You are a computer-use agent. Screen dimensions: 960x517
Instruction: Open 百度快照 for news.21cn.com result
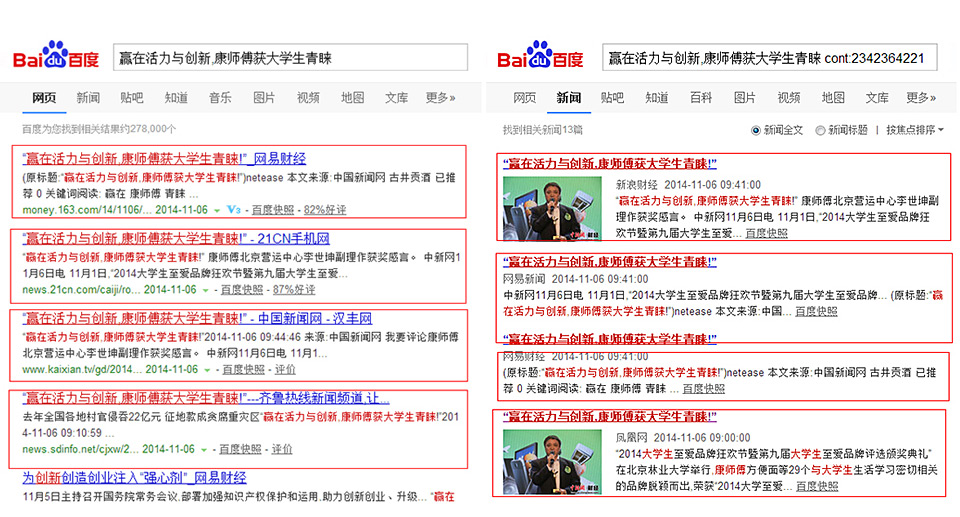(242, 290)
